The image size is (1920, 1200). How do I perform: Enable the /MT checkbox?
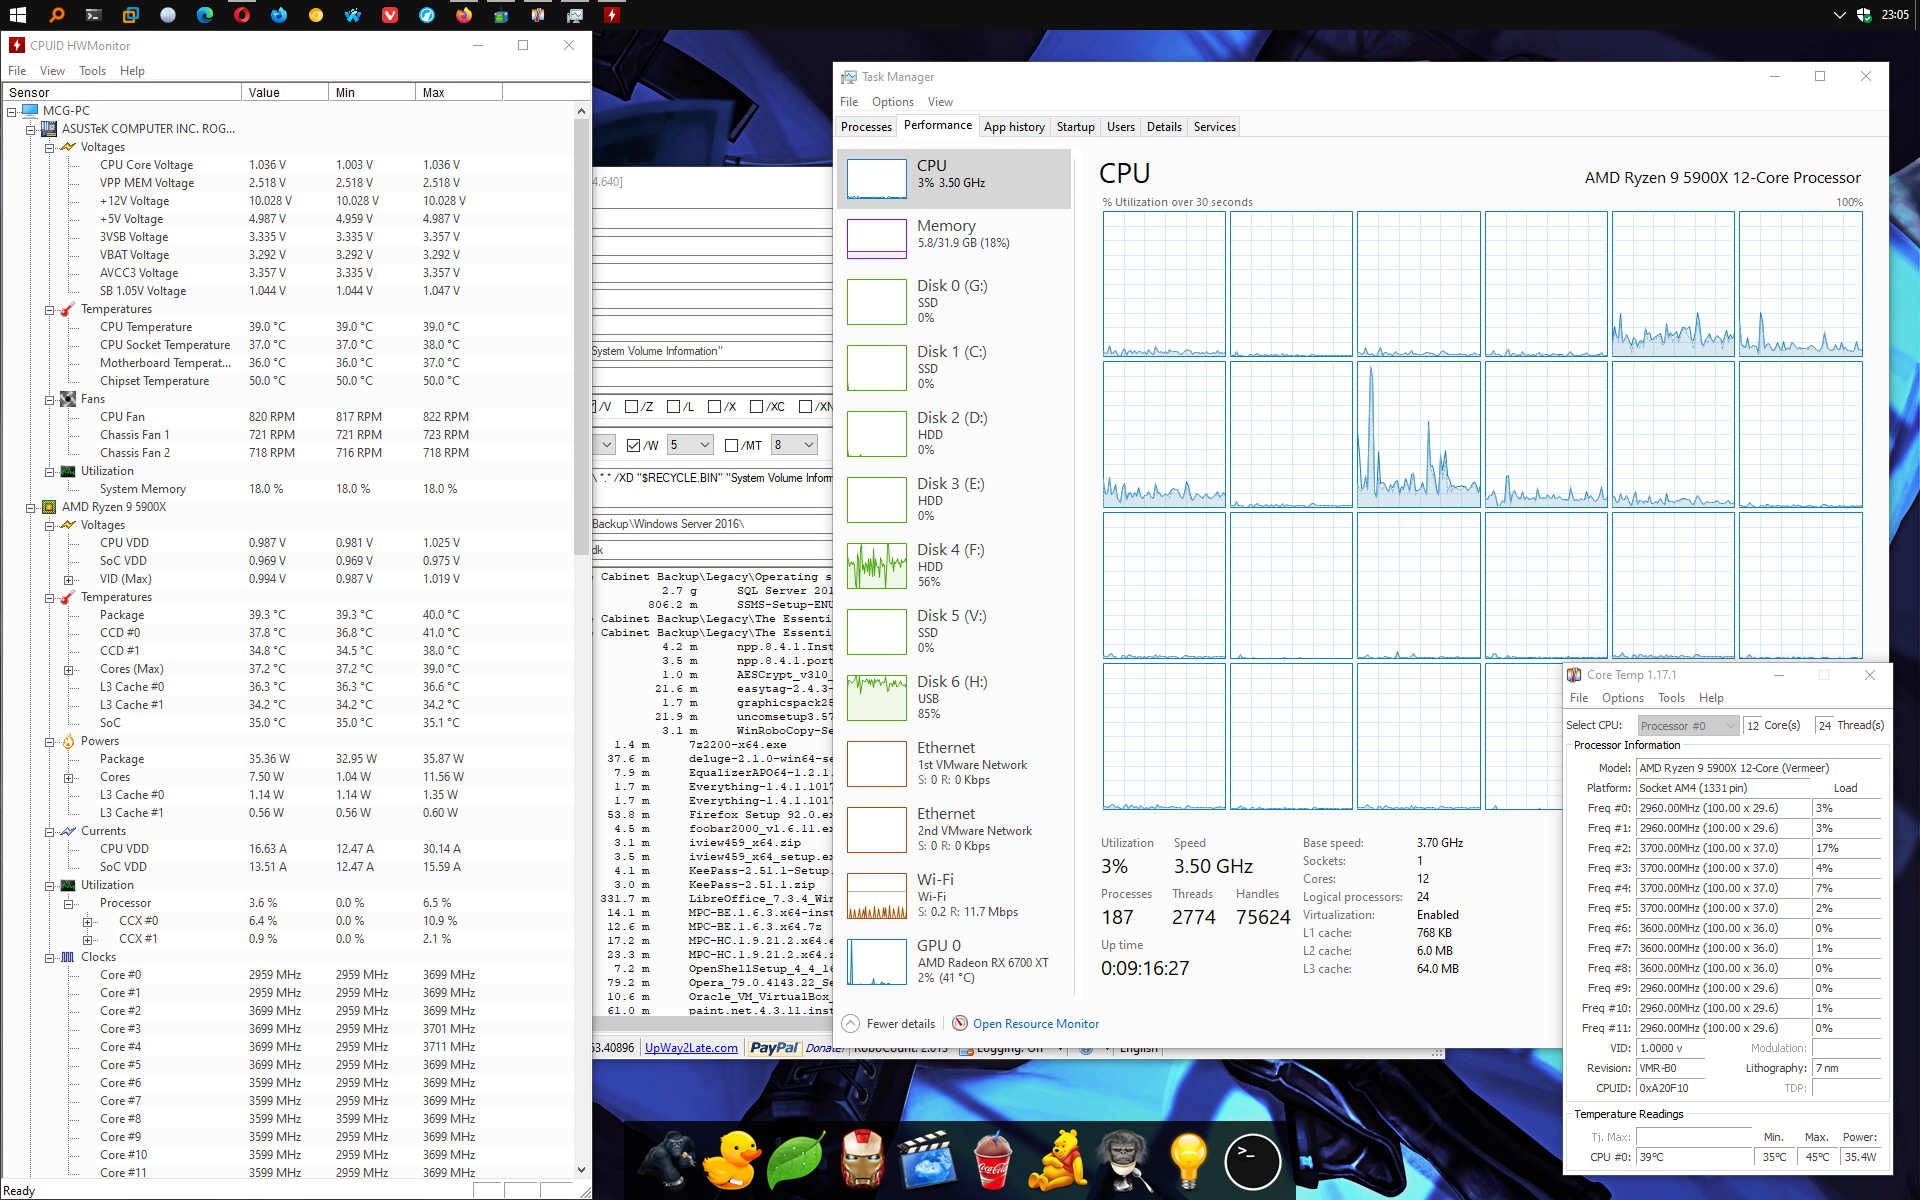[x=731, y=445]
